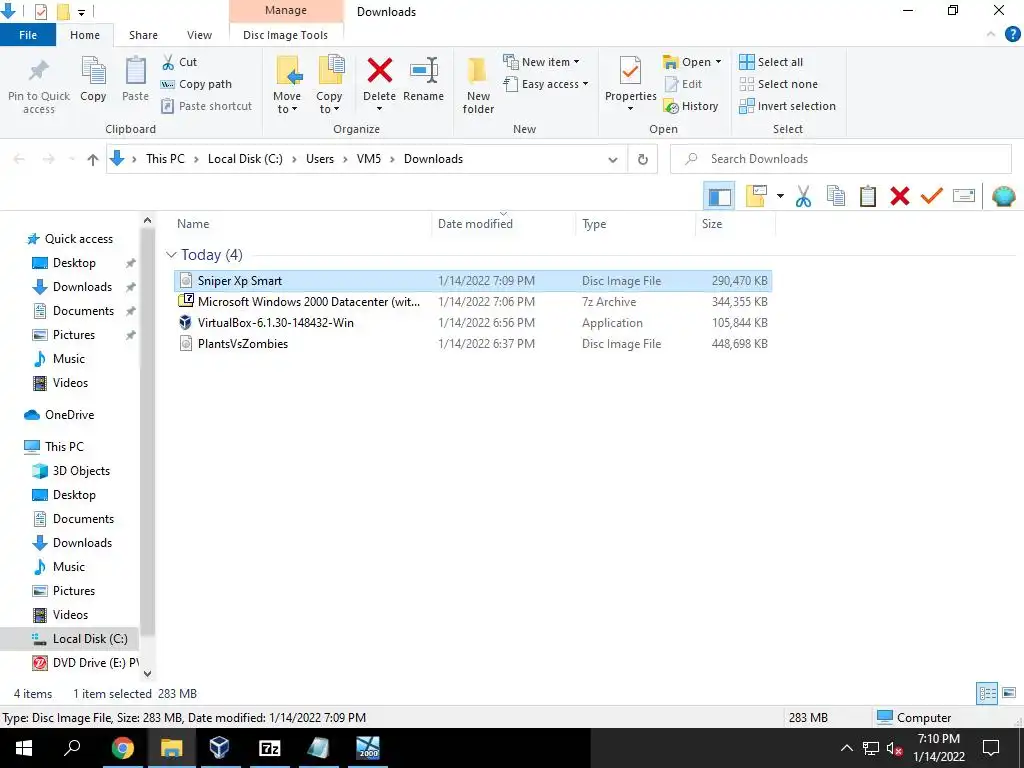Switch to Details view in status bar

click(x=987, y=693)
